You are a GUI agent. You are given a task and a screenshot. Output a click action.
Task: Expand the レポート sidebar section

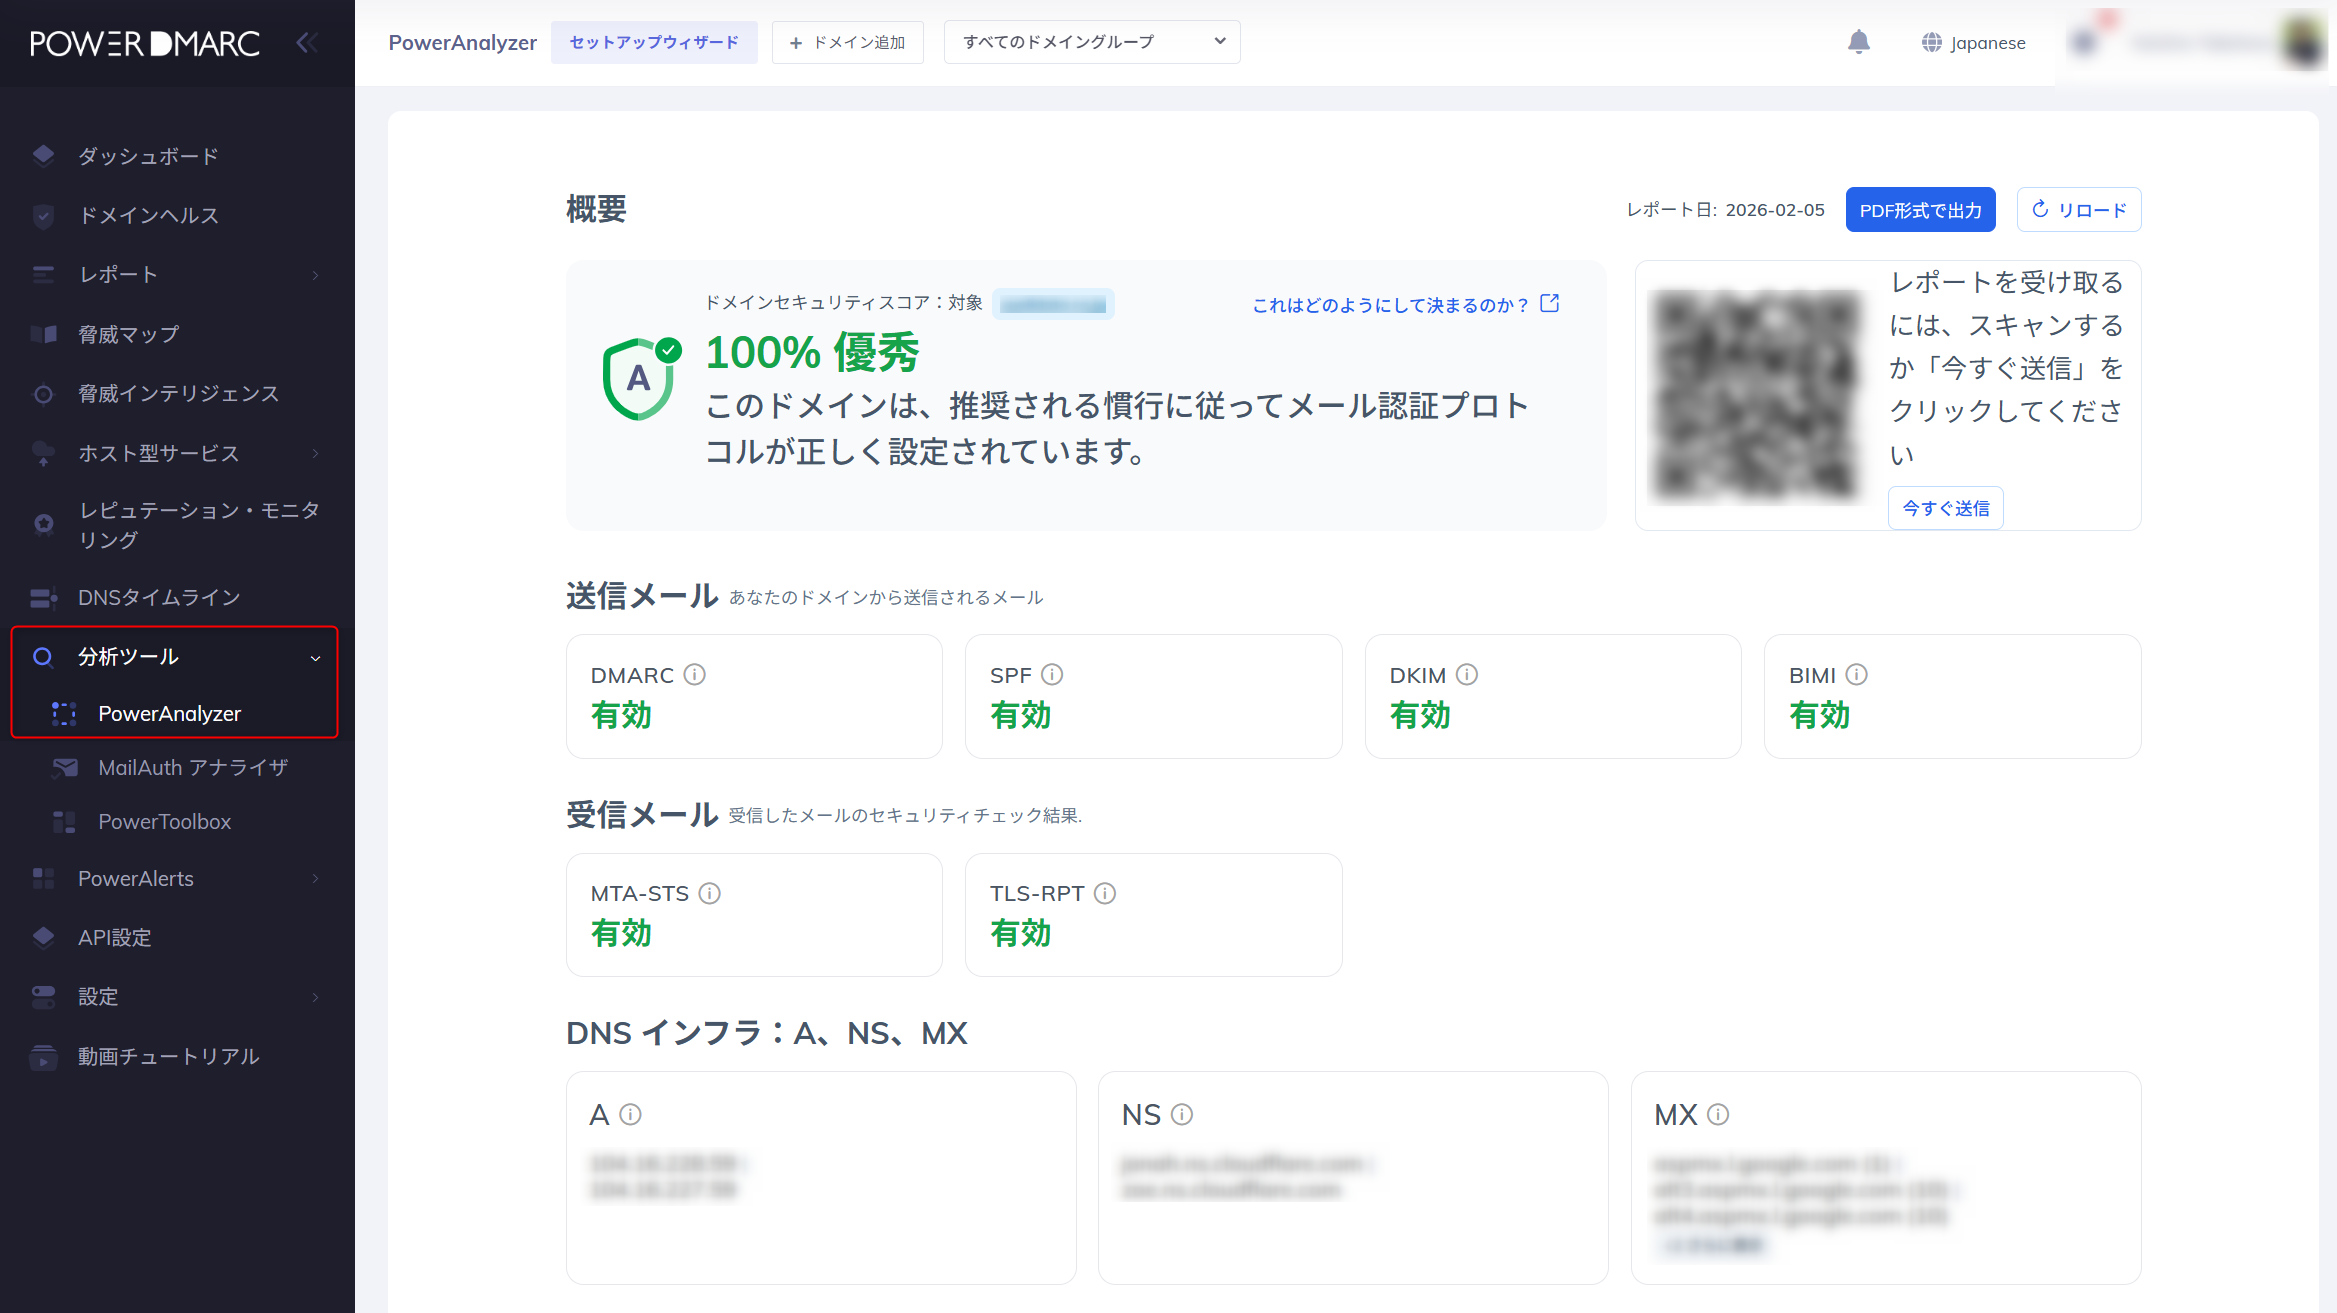coord(117,274)
